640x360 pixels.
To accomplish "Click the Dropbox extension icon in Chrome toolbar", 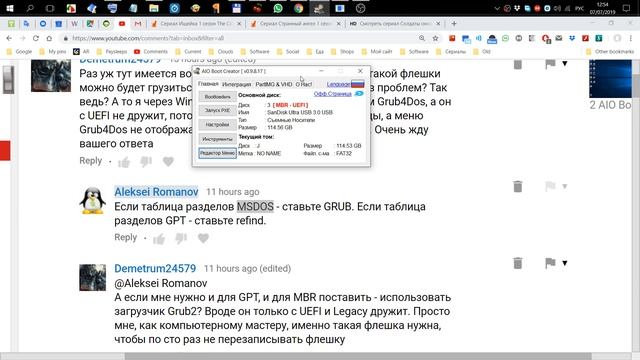I will pos(572,38).
